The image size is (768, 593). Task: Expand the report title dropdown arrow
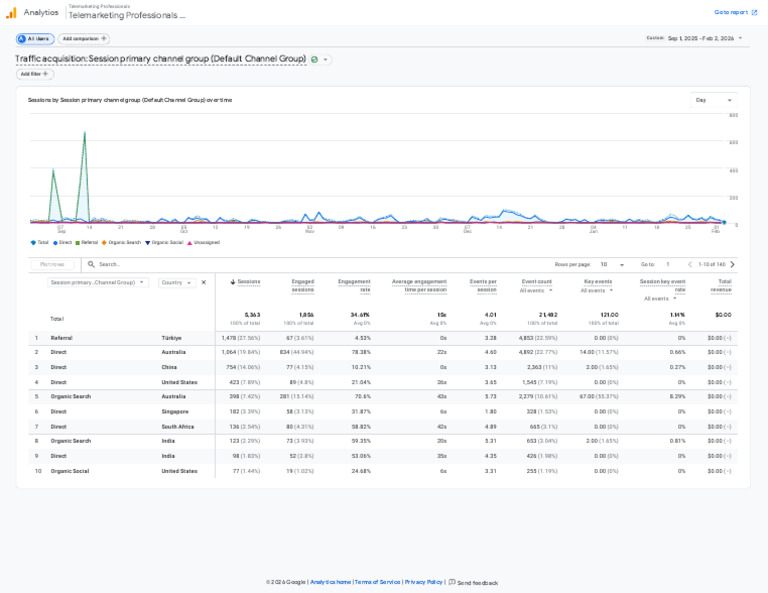point(325,60)
